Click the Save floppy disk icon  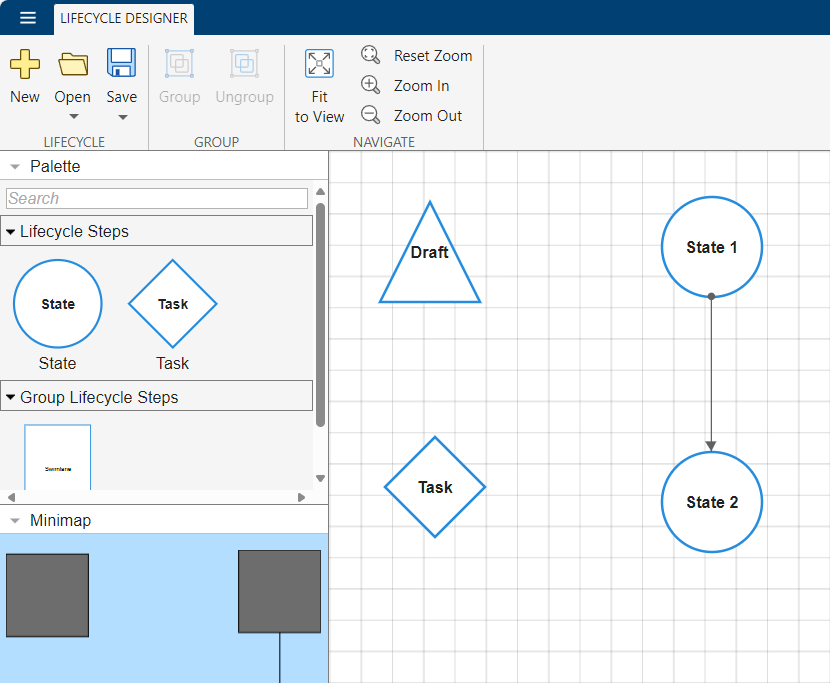(122, 63)
